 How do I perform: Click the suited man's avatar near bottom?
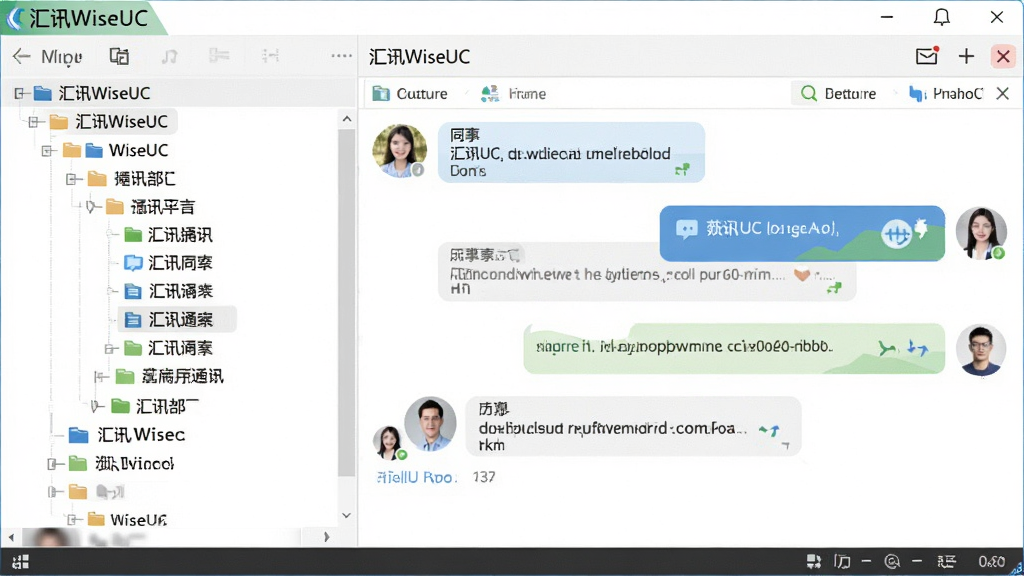point(430,423)
